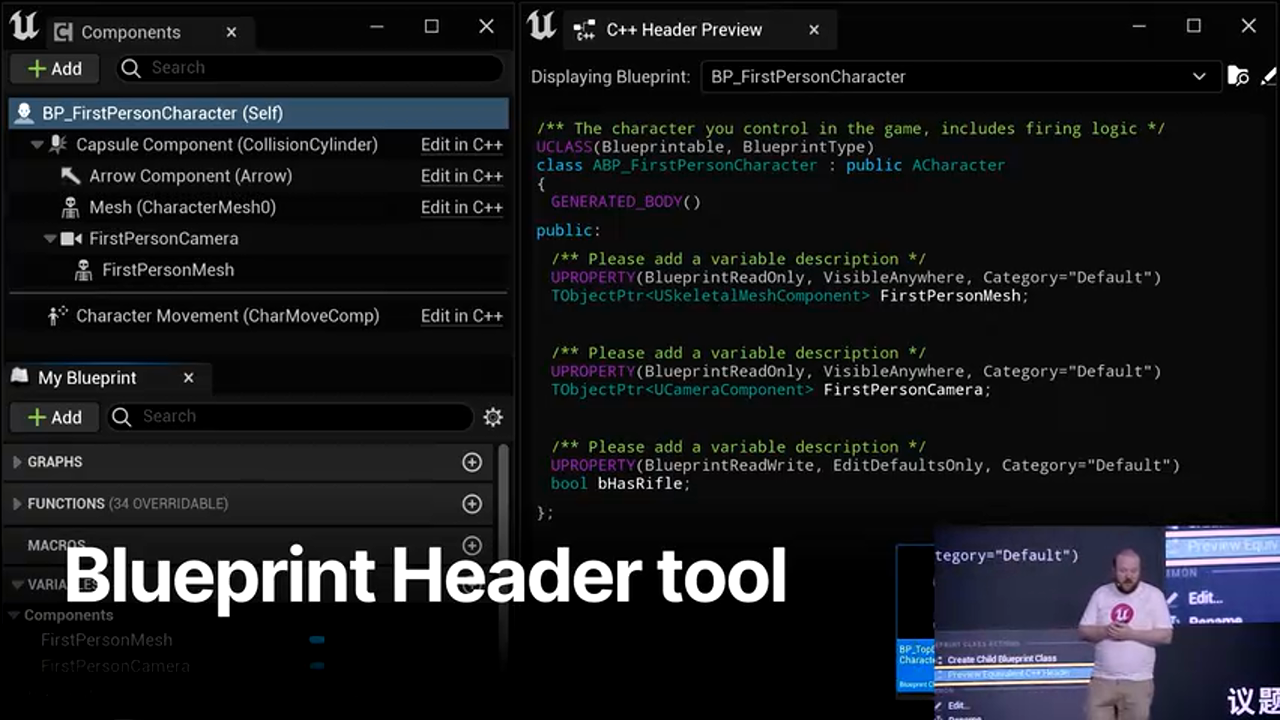Viewport: 1280px width, 720px height.
Task: Select BP_FirstPersonCharacter (Self) in the tree
Action: (162, 113)
